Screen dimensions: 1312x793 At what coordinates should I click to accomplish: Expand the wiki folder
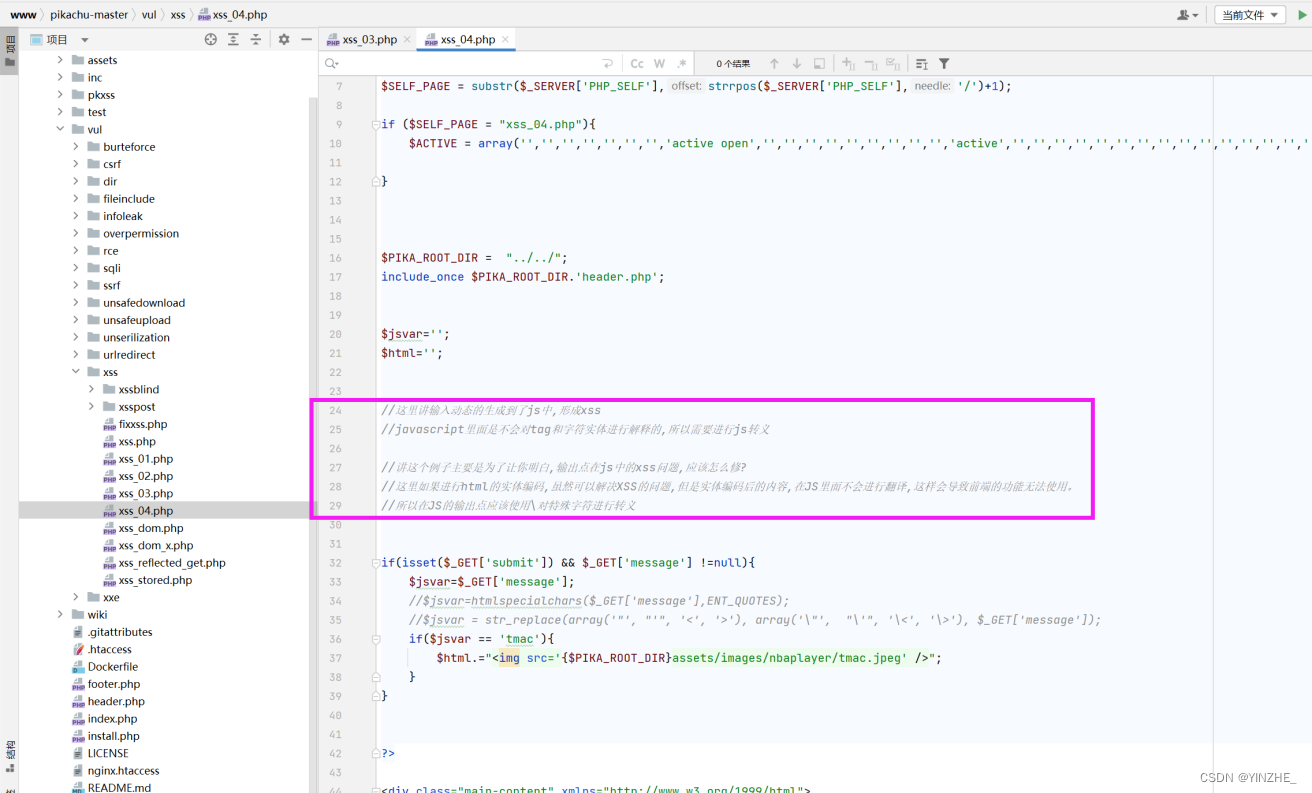(60, 615)
